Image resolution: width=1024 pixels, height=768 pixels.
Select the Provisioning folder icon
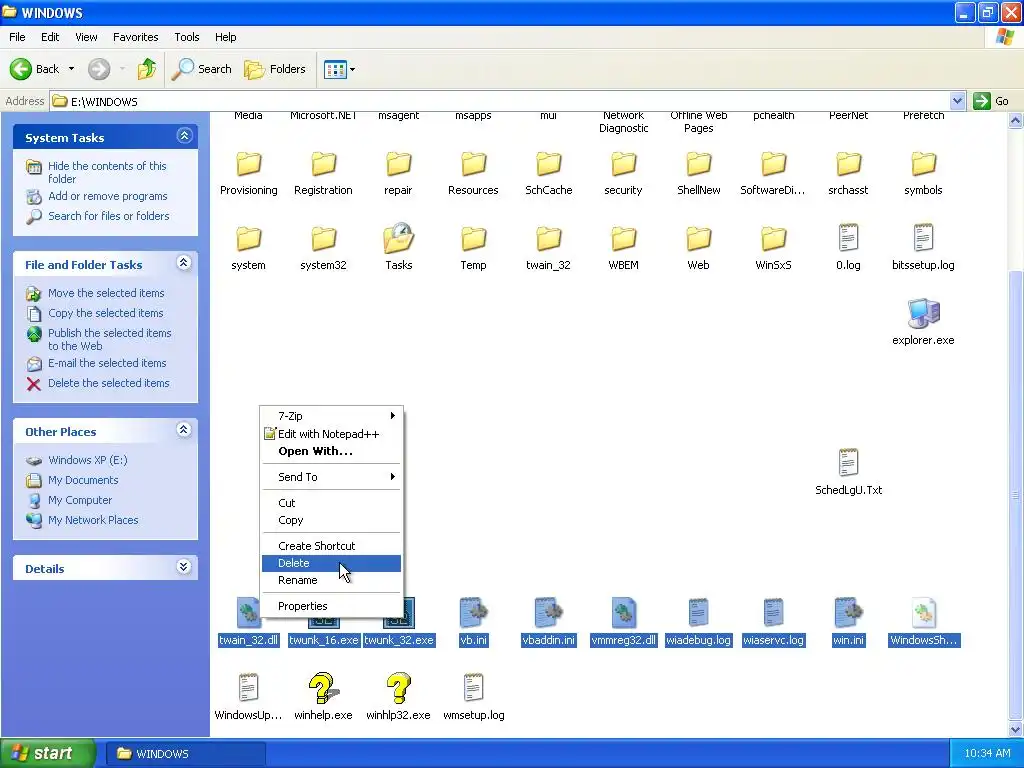click(248, 164)
